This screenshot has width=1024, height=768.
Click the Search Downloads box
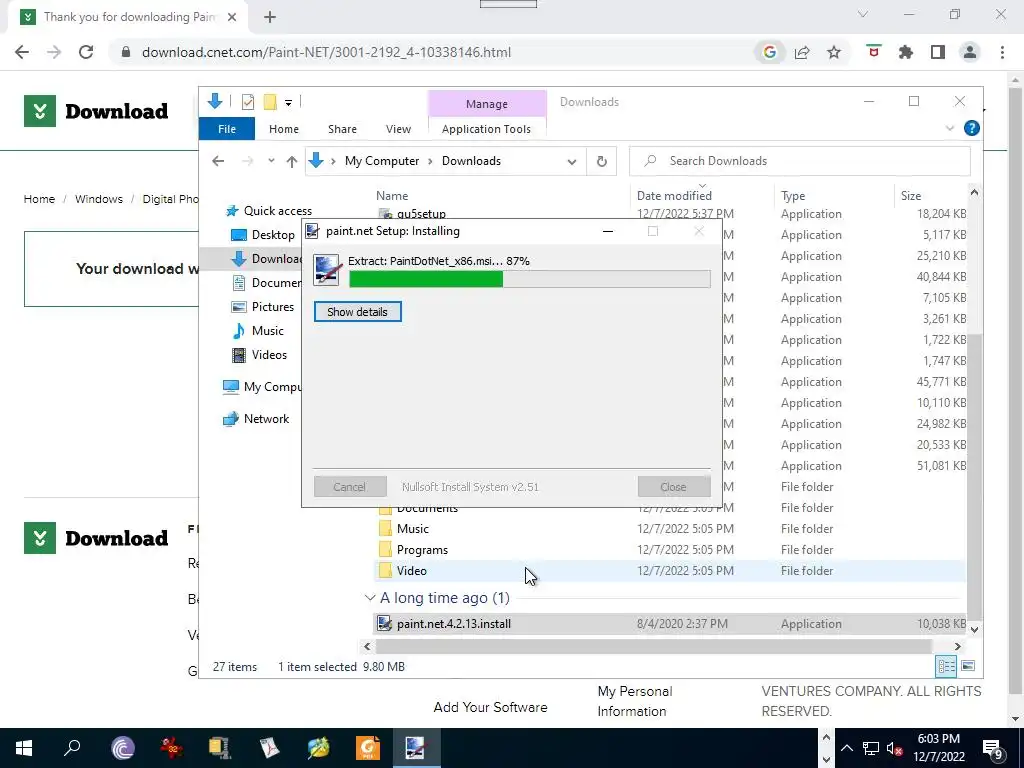(799, 161)
